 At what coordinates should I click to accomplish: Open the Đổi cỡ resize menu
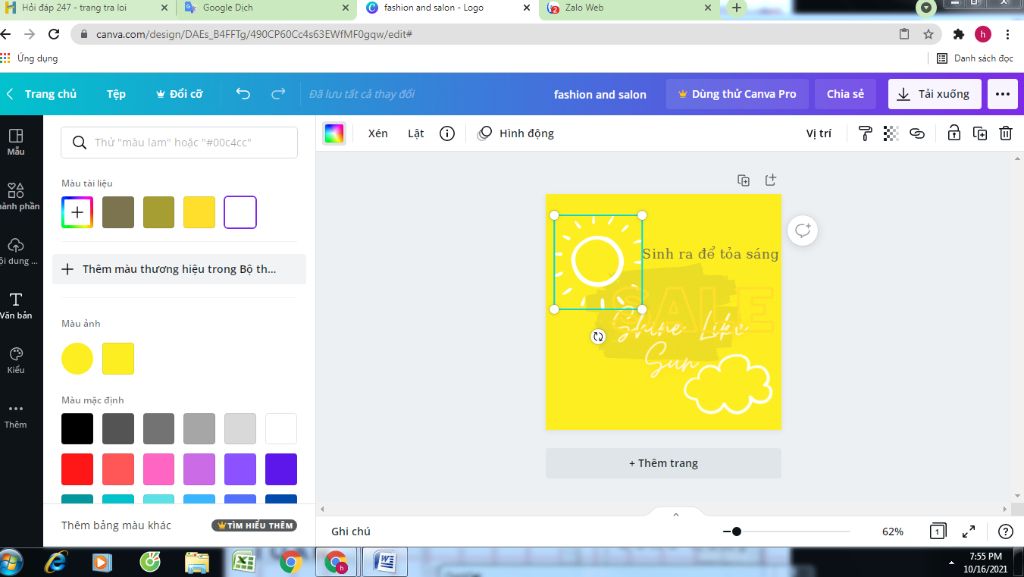click(x=179, y=94)
